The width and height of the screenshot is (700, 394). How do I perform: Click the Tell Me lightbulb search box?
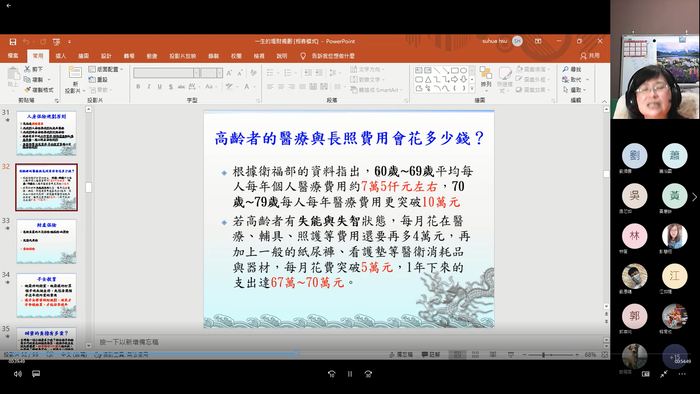[328, 56]
